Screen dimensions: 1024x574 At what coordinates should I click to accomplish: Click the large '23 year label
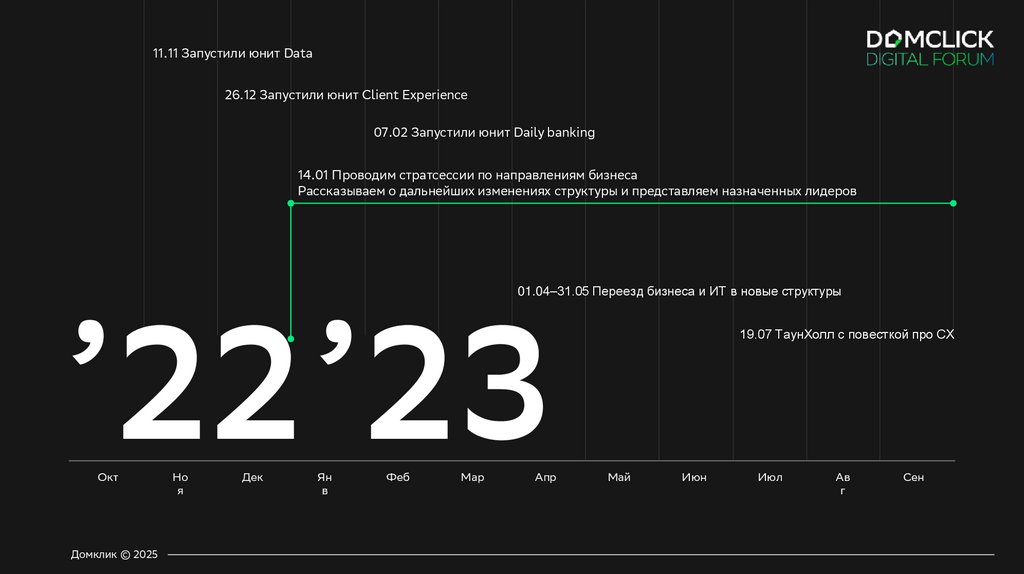coord(432,380)
